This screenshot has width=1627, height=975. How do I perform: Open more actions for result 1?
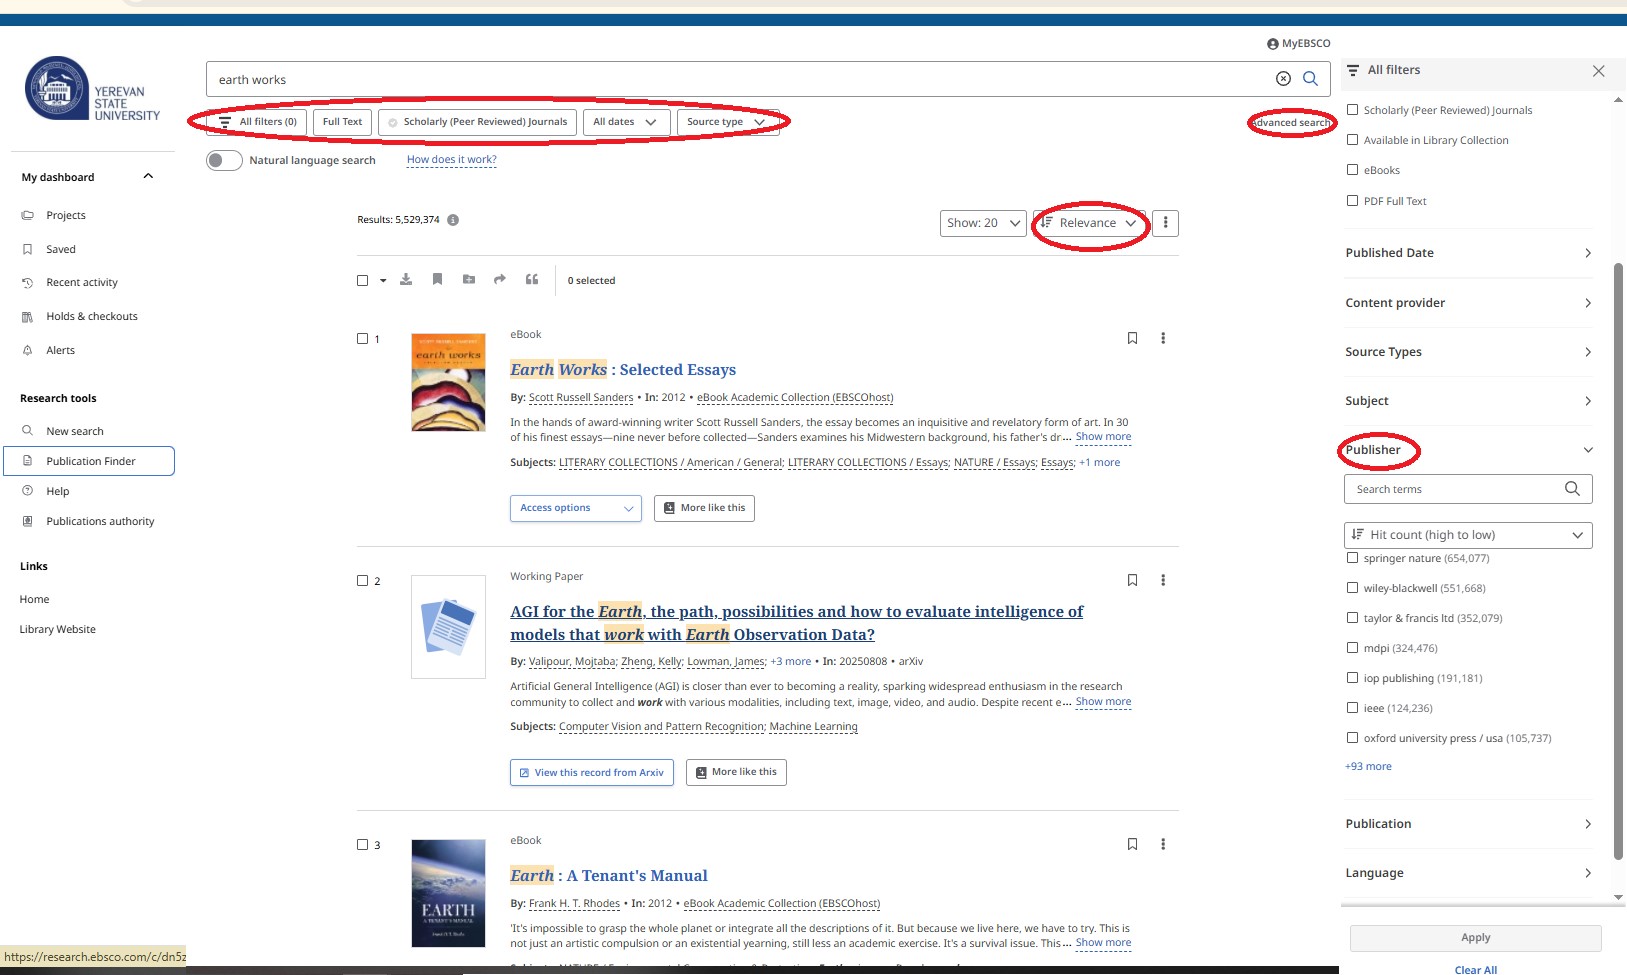coord(1163,338)
